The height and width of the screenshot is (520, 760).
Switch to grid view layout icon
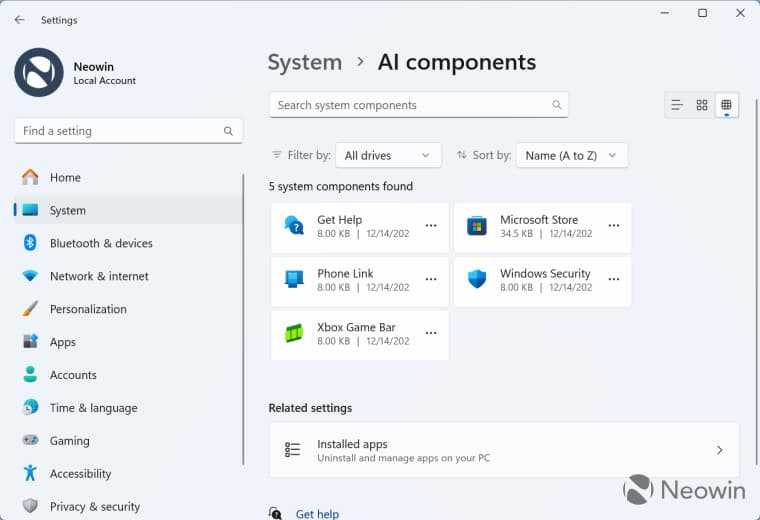(702, 105)
